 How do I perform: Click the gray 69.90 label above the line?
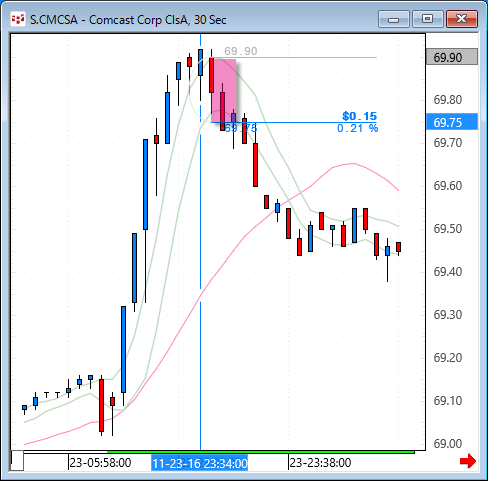tap(241, 51)
